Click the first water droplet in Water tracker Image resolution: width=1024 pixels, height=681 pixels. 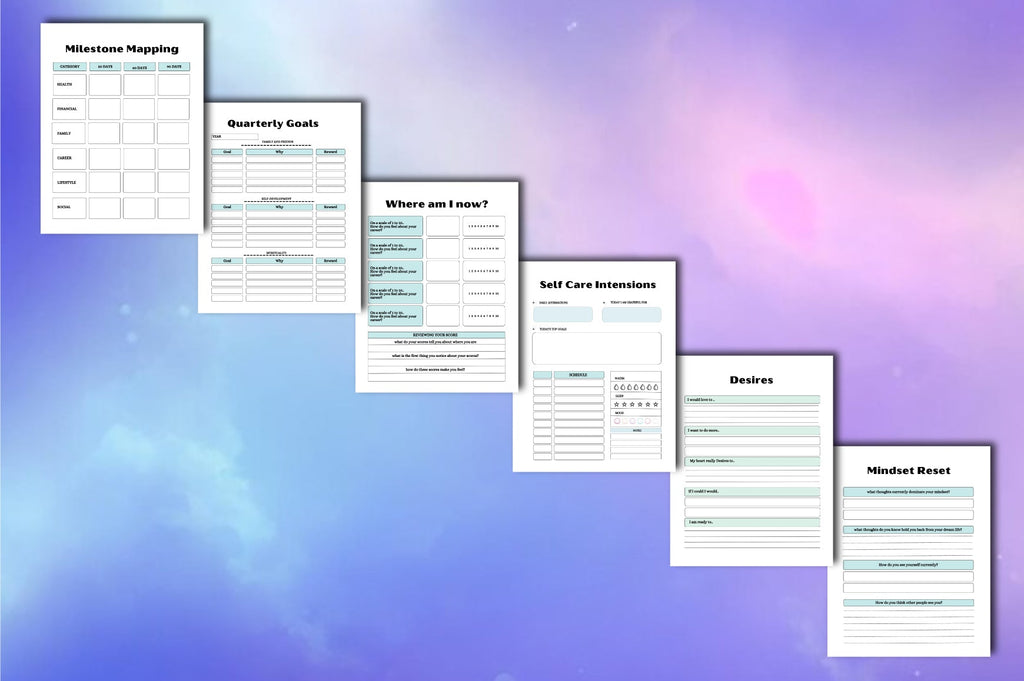[x=616, y=387]
